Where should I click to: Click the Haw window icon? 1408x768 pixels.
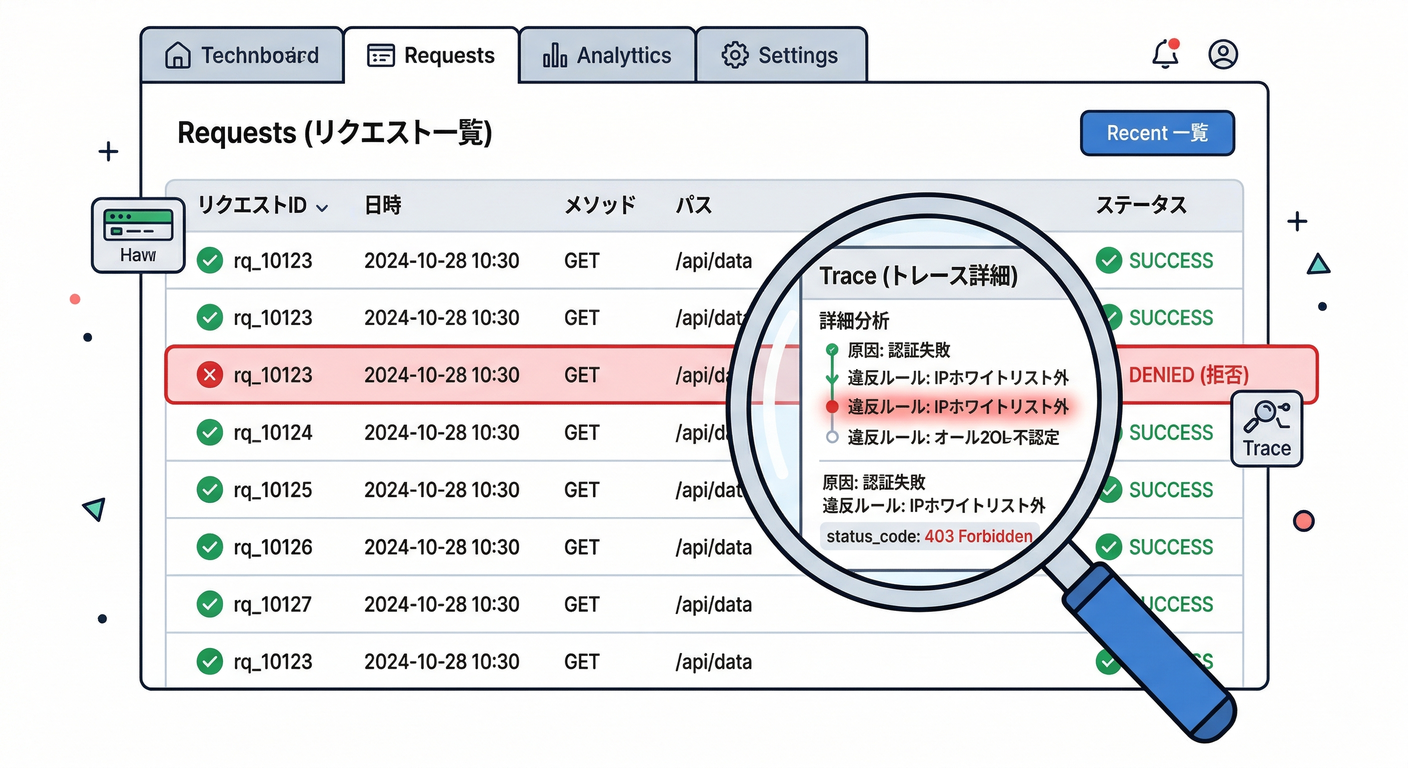[138, 234]
